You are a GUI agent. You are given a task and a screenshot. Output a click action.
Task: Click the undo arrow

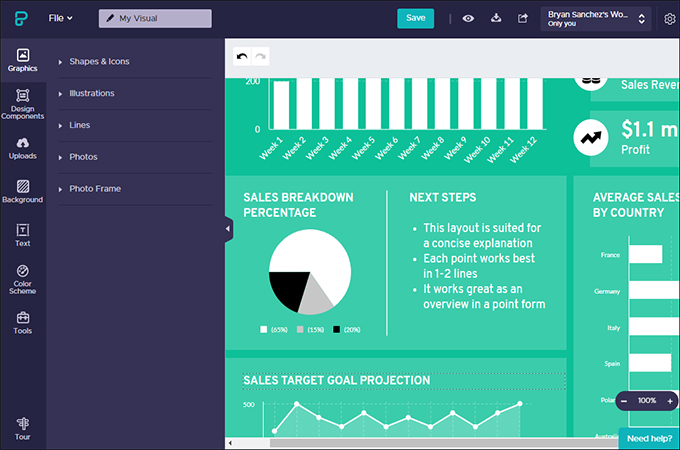(242, 56)
